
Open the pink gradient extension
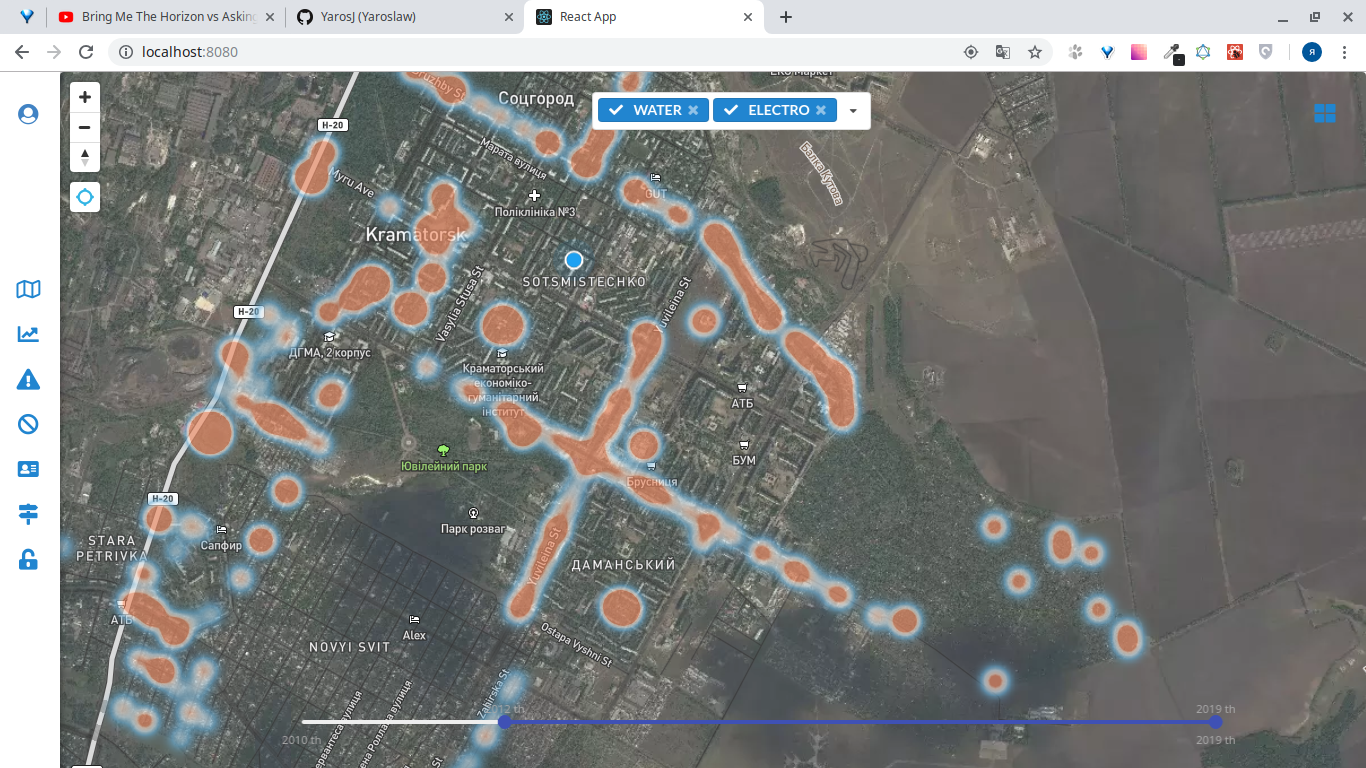click(x=1139, y=52)
